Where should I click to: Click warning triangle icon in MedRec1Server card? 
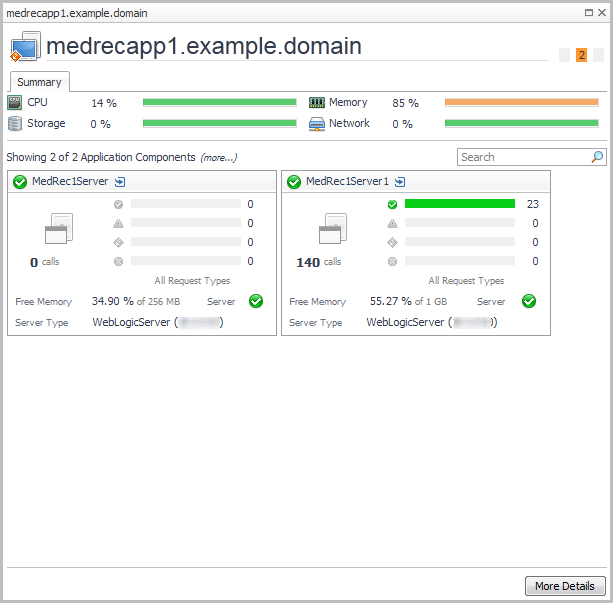click(x=118, y=223)
